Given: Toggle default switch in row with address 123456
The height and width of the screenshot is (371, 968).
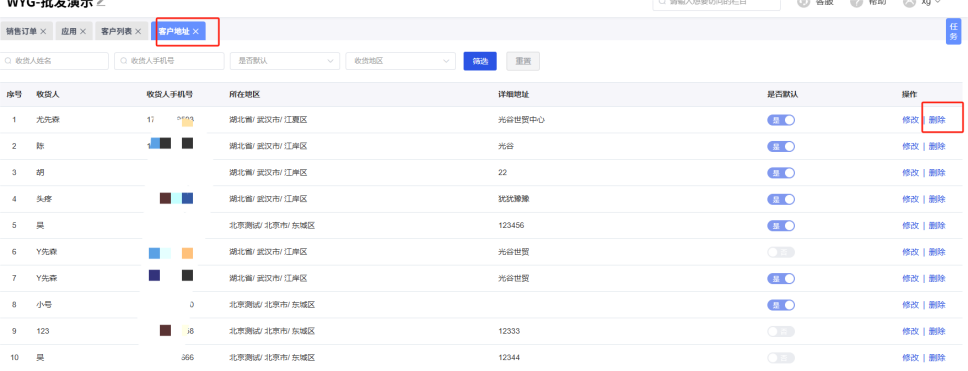Looking at the screenshot, I should (x=781, y=226).
